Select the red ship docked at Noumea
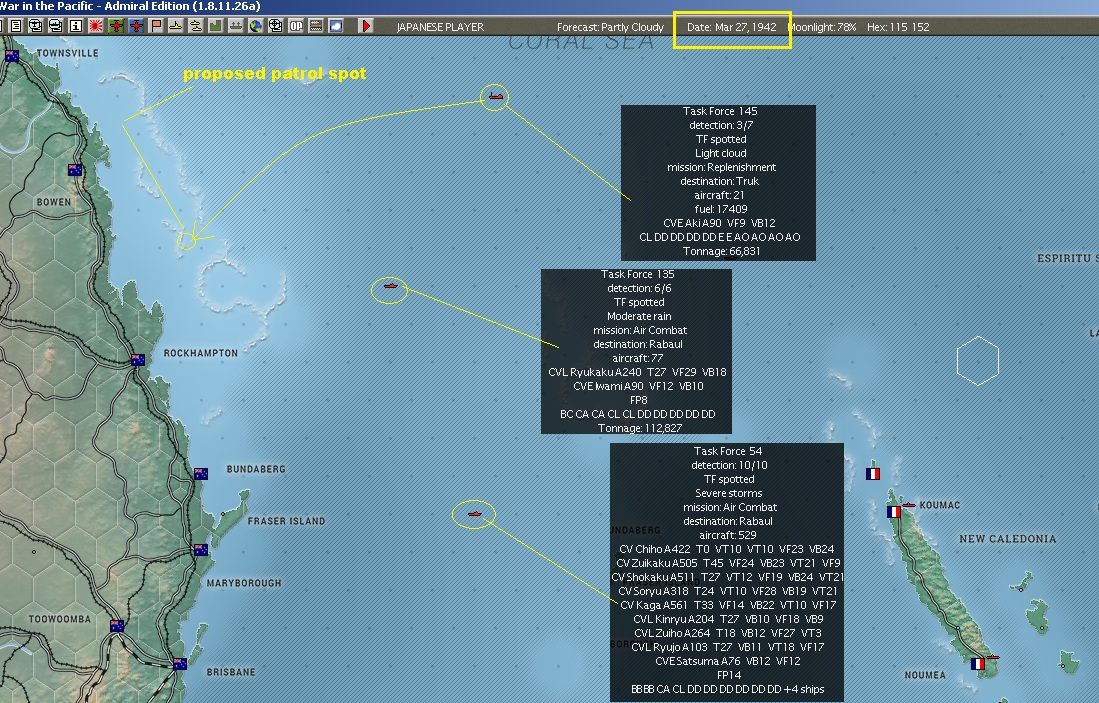 992,657
